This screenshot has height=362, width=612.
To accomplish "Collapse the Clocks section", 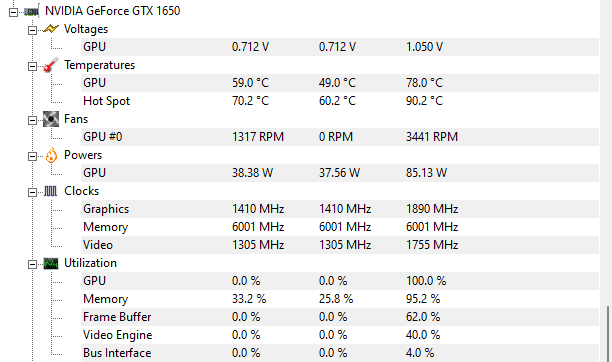I will [32, 193].
